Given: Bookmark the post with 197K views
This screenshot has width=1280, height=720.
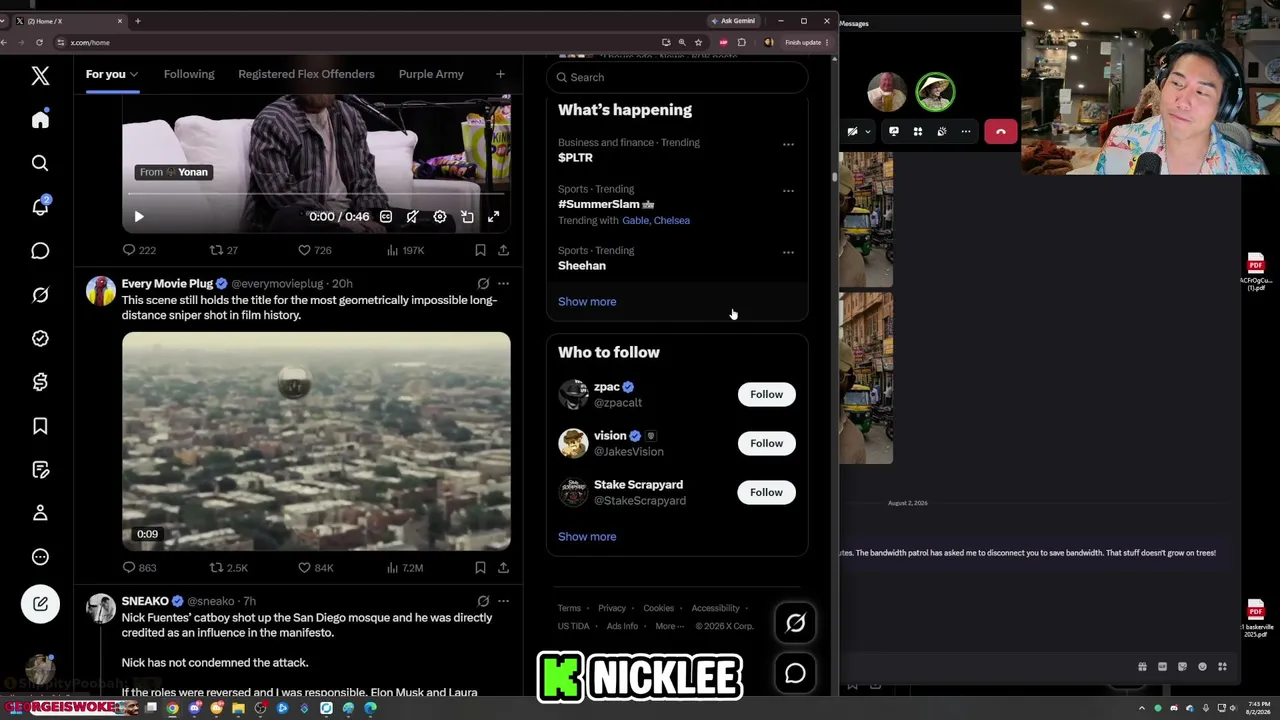Looking at the screenshot, I should 480,250.
